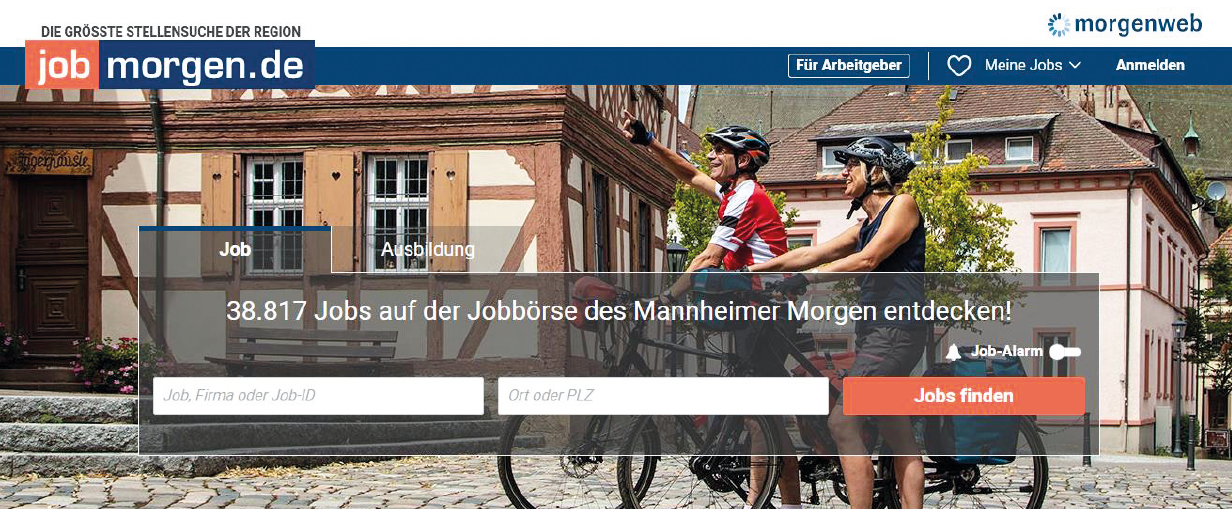The height and width of the screenshot is (509, 1232).
Task: Open the Meine Jobs menu
Action: pos(1023,66)
